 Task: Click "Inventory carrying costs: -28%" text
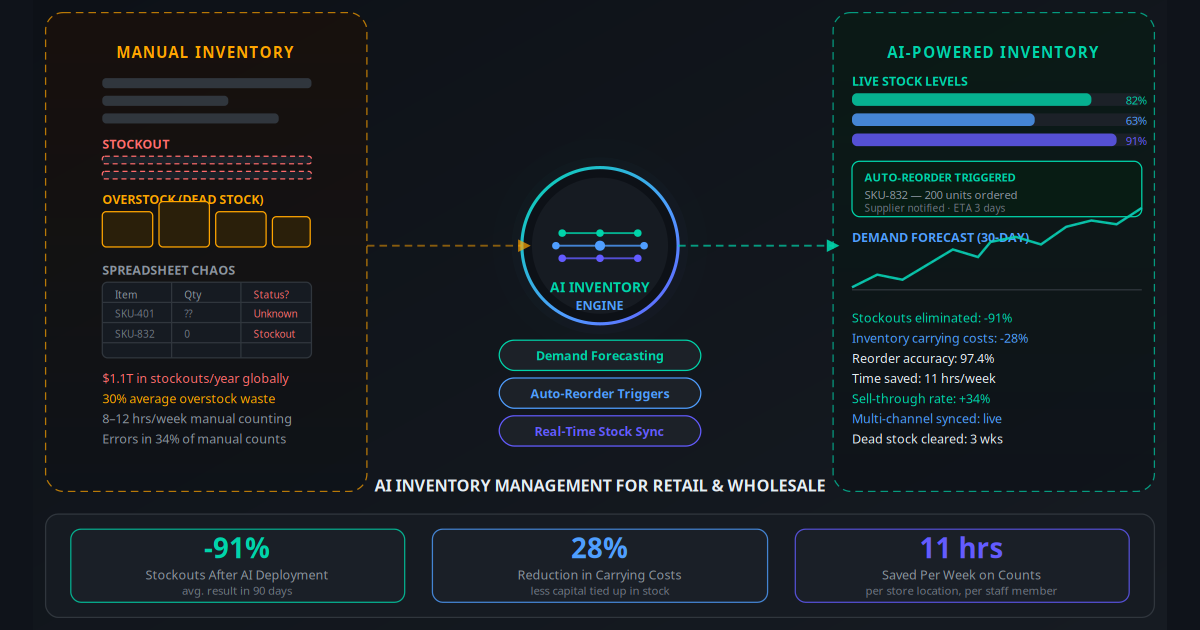(x=940, y=338)
